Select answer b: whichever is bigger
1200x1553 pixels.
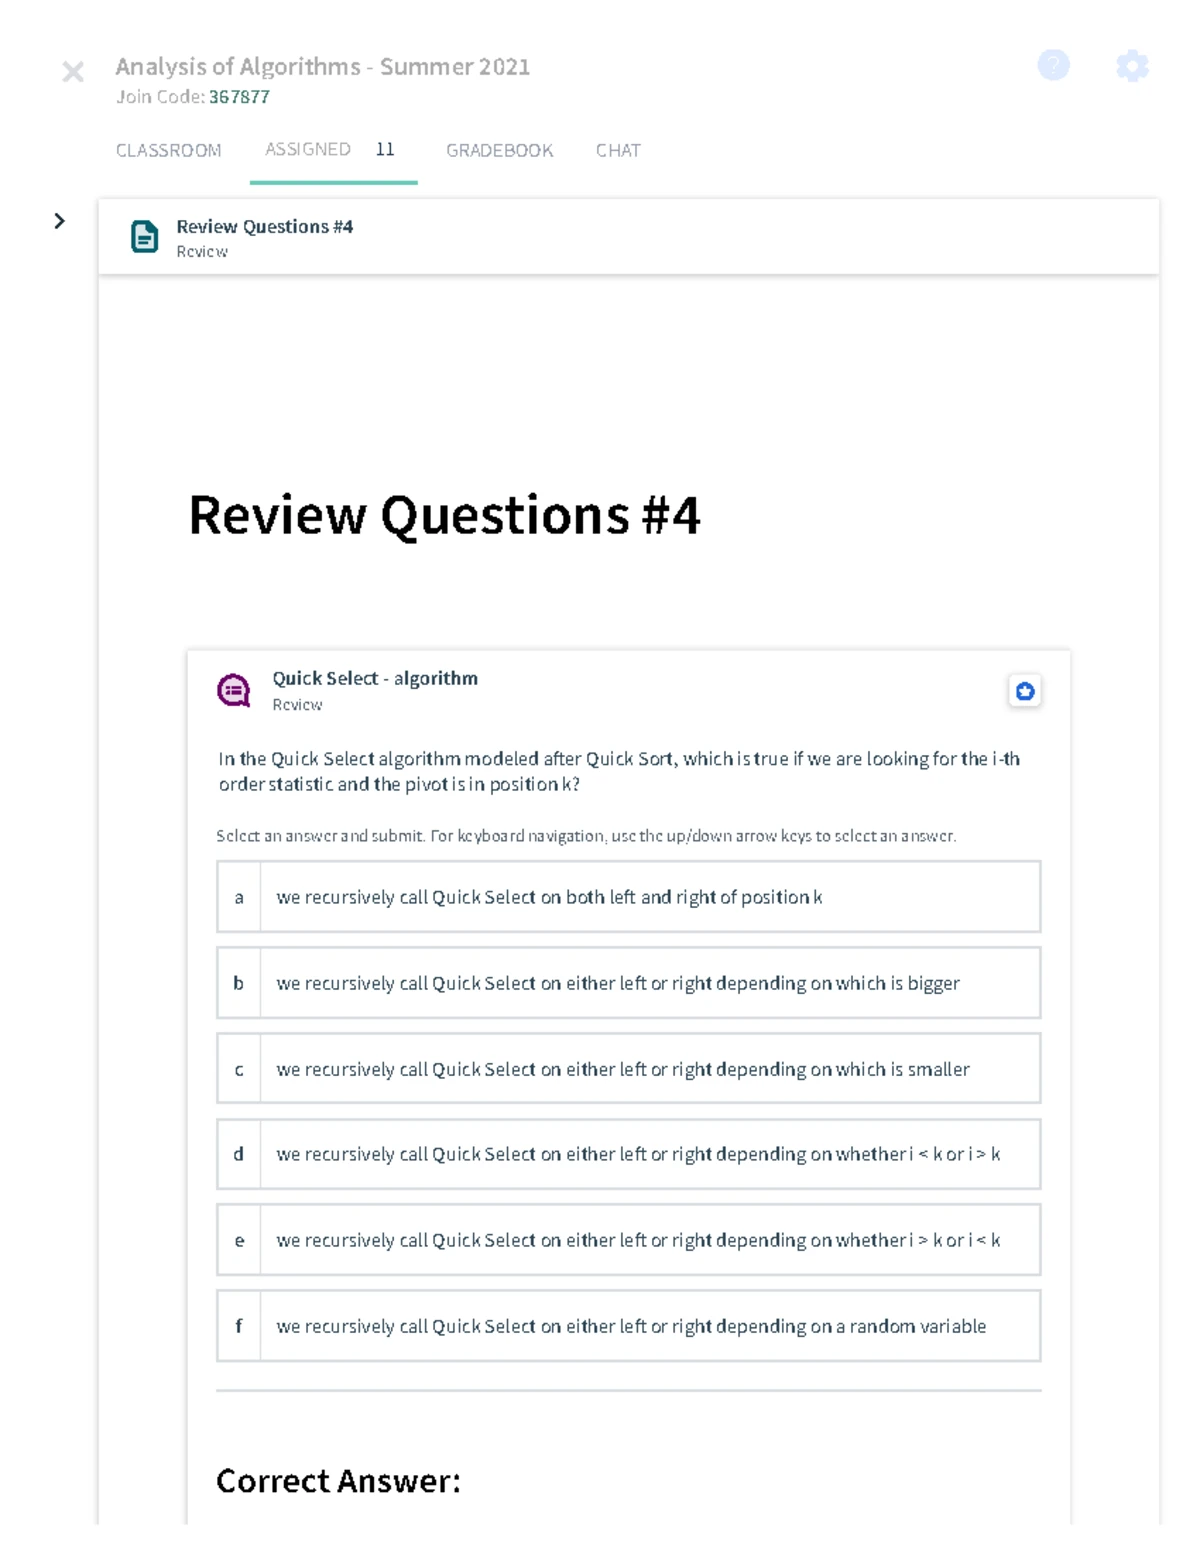coord(629,983)
